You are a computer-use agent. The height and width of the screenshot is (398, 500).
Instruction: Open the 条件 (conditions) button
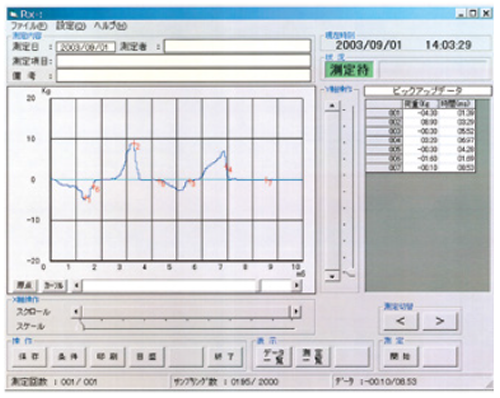[68, 357]
